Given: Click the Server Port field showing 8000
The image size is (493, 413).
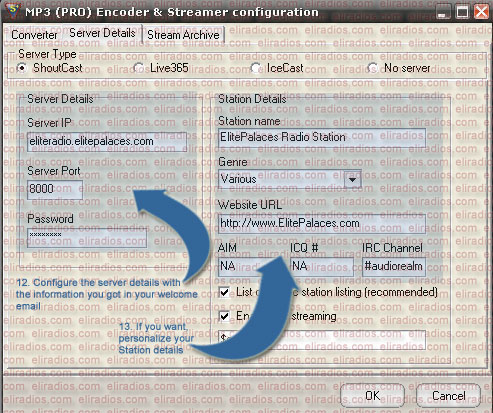Looking at the screenshot, I should 55,190.
